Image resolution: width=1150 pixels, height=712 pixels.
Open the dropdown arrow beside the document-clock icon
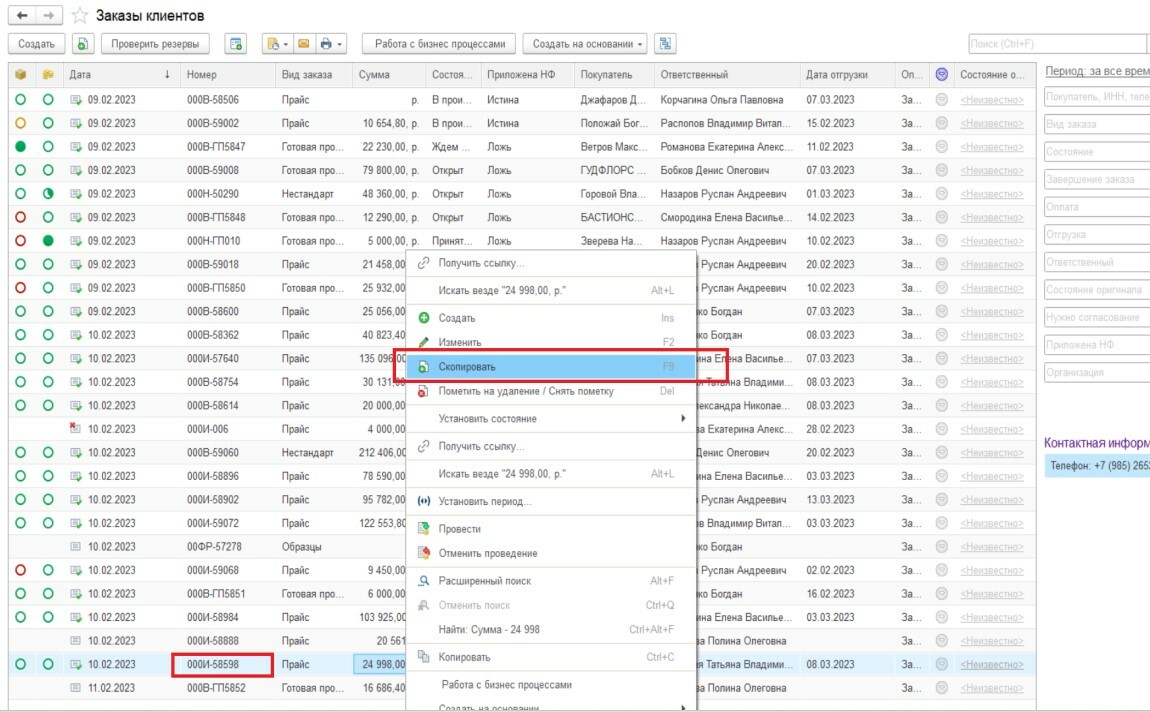point(286,44)
